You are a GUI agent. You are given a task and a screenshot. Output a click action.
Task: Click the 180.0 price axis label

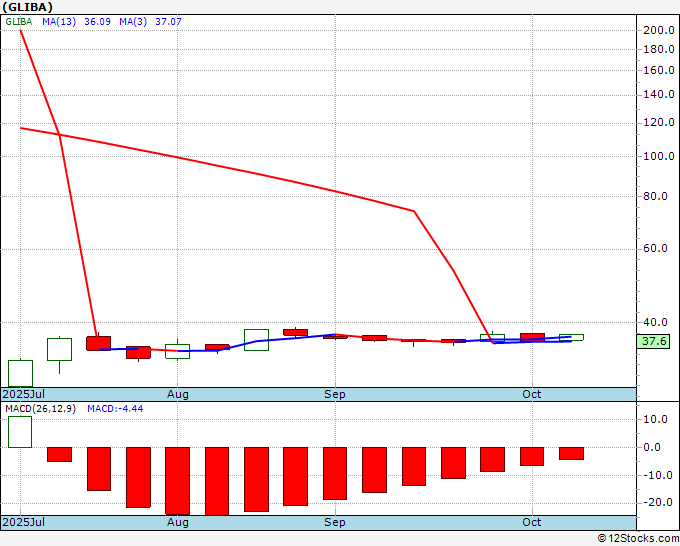[659, 49]
